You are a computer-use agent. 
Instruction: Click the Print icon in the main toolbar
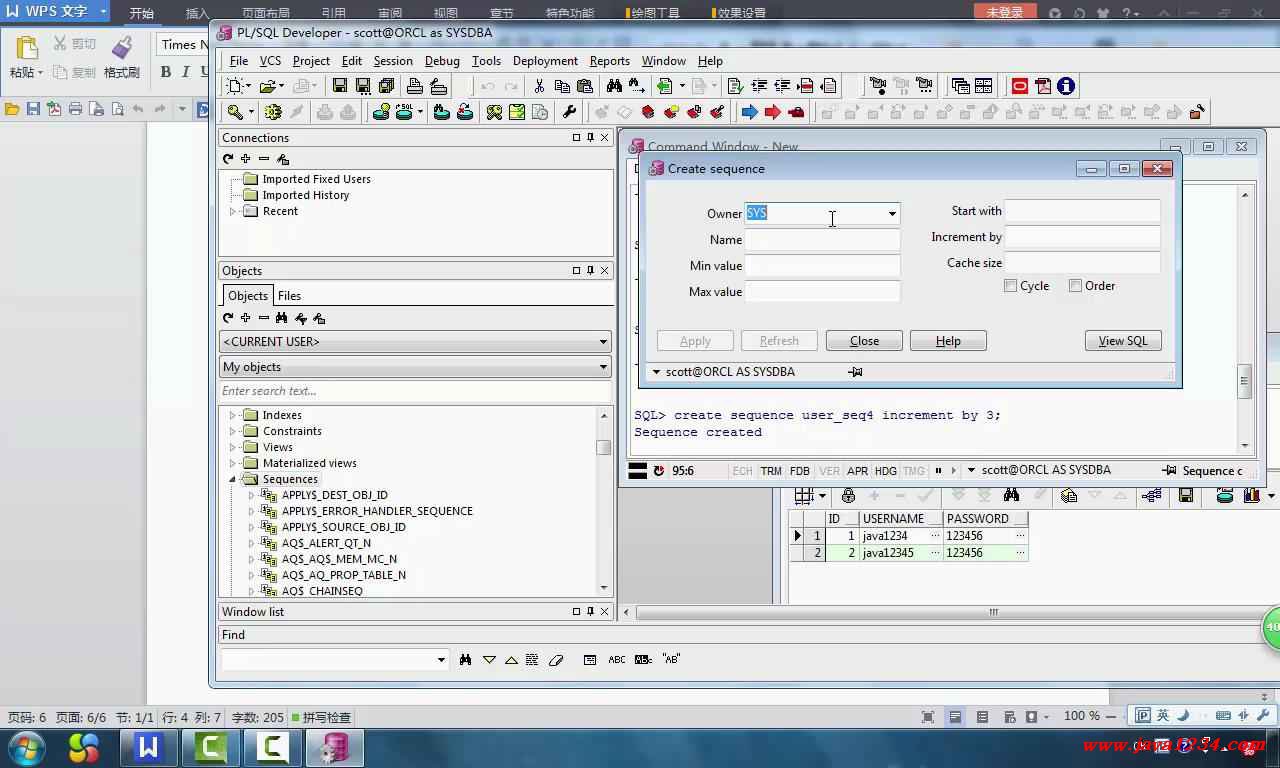click(x=415, y=86)
